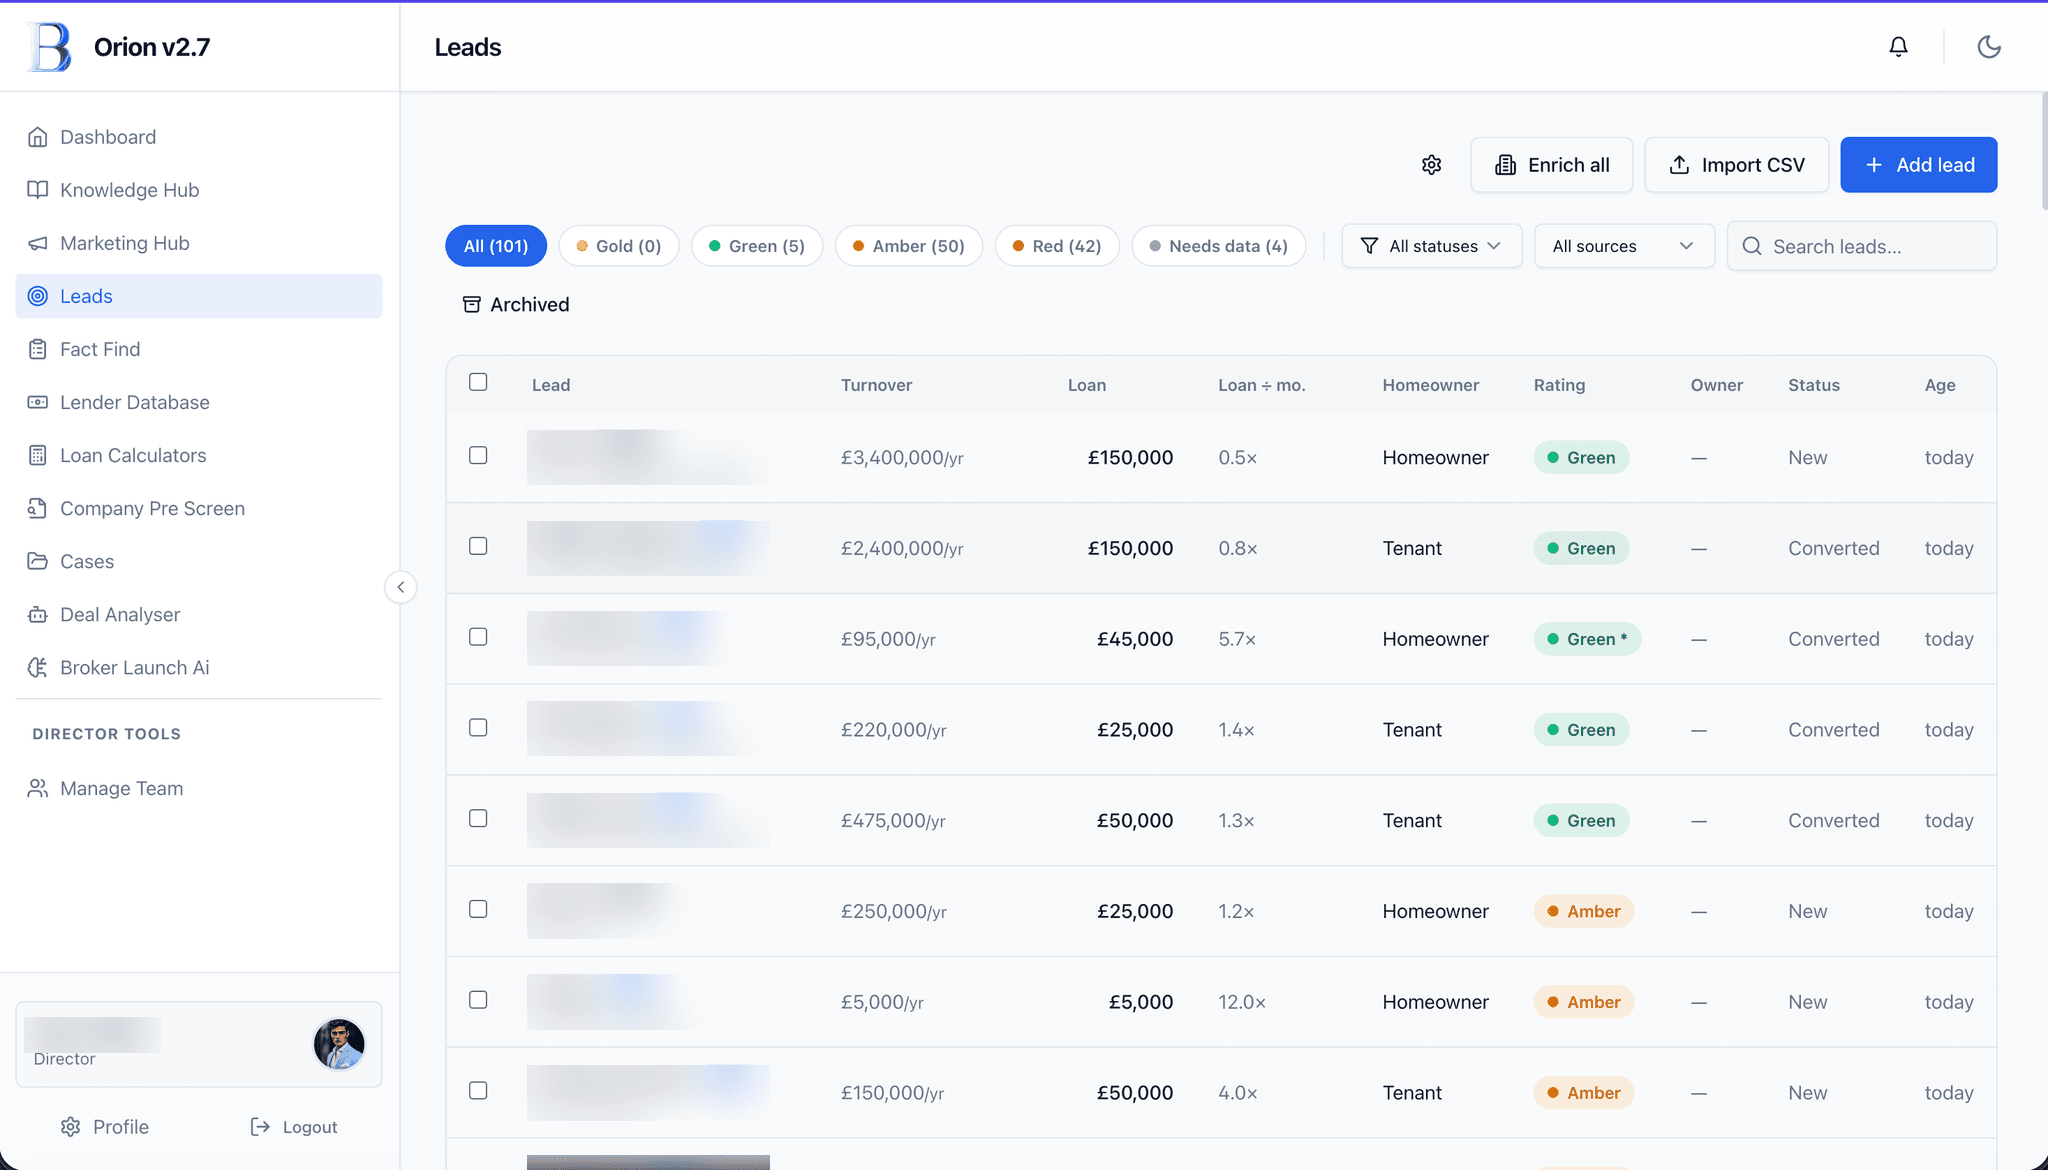The height and width of the screenshot is (1170, 2048).
Task: Click the Deal Analyser bot icon
Action: click(38, 614)
